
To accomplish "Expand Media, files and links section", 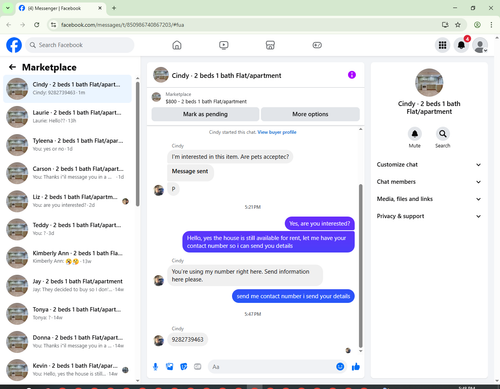I will click(429, 199).
